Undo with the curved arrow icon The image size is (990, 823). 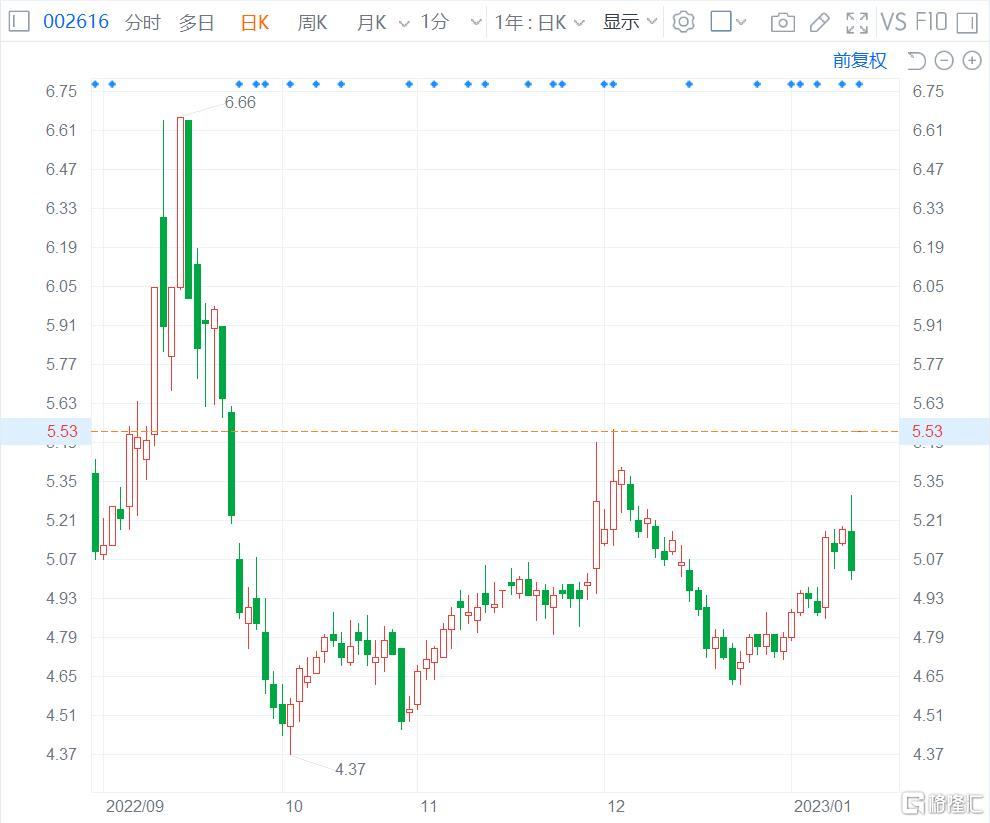point(916,61)
